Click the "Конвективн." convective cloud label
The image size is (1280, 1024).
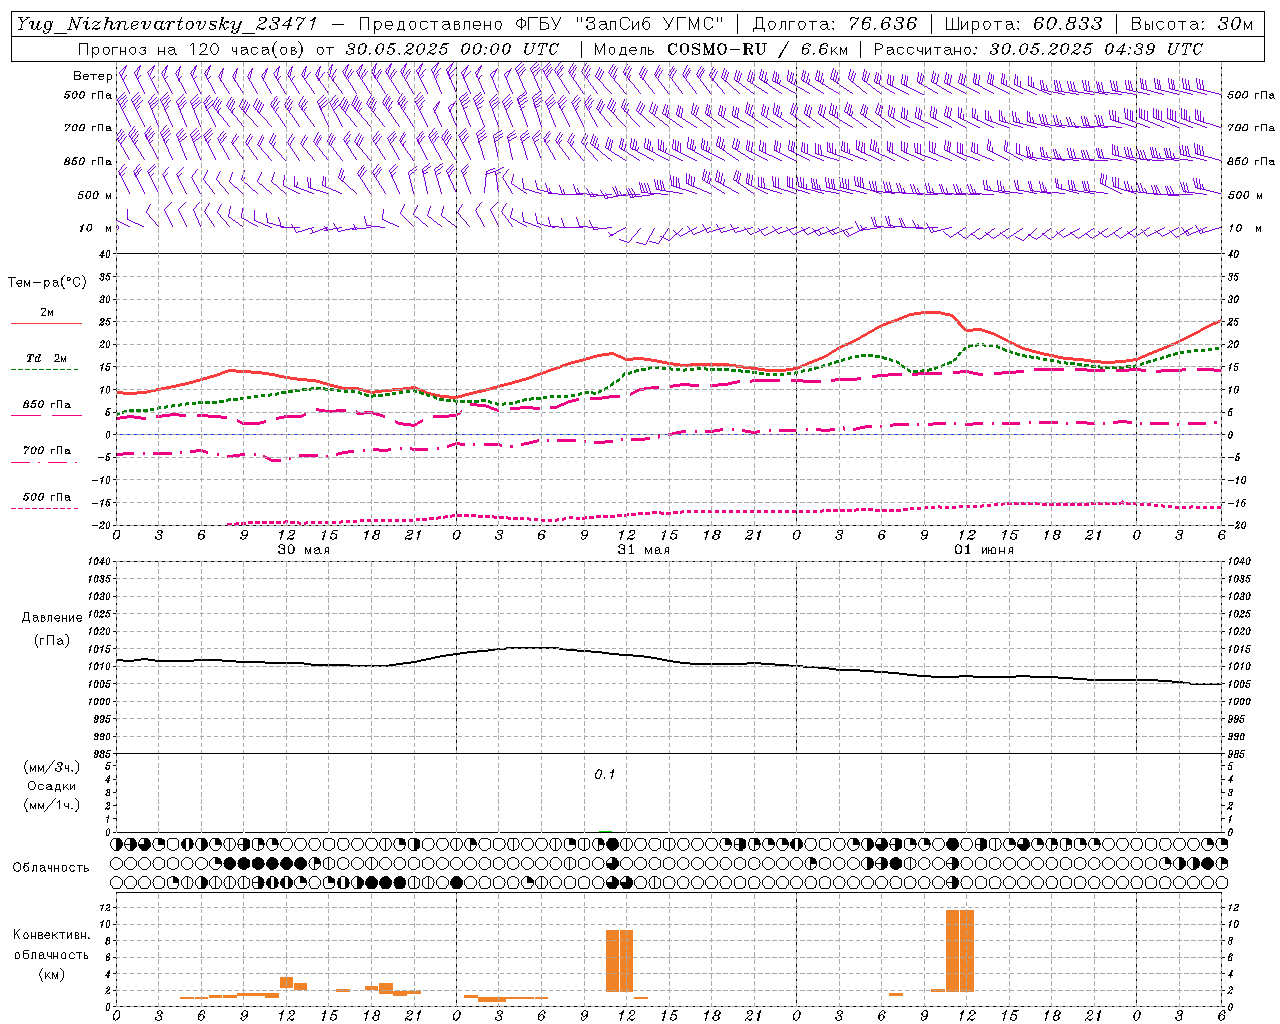coord(51,935)
